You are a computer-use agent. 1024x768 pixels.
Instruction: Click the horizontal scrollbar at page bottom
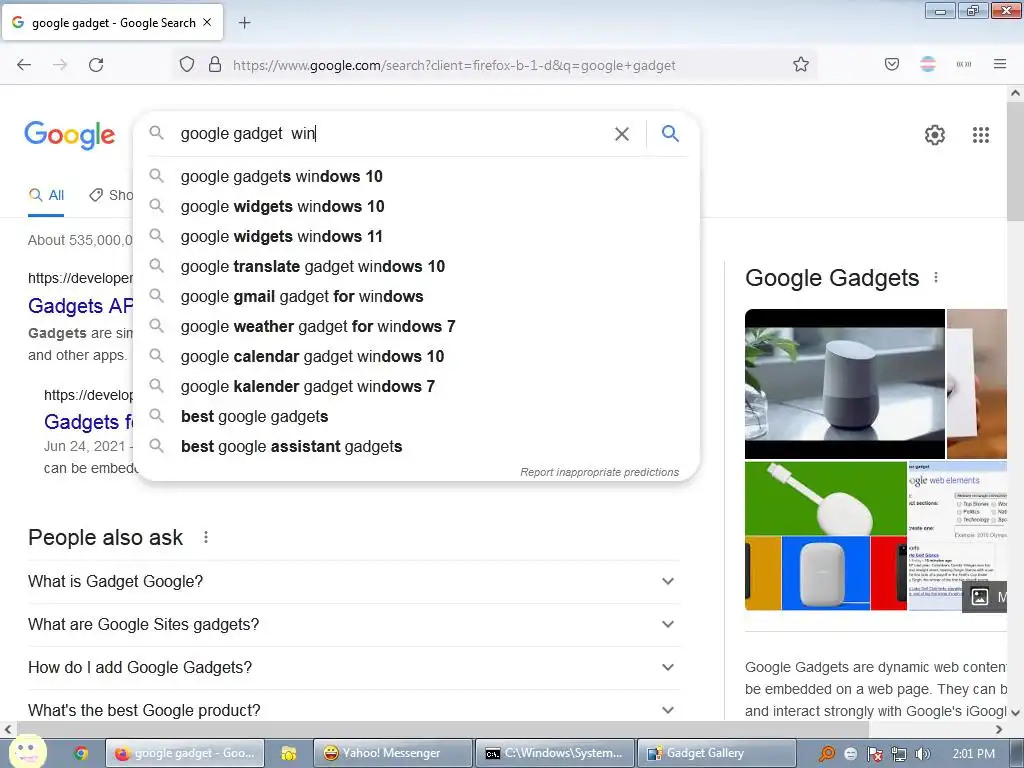point(443,729)
